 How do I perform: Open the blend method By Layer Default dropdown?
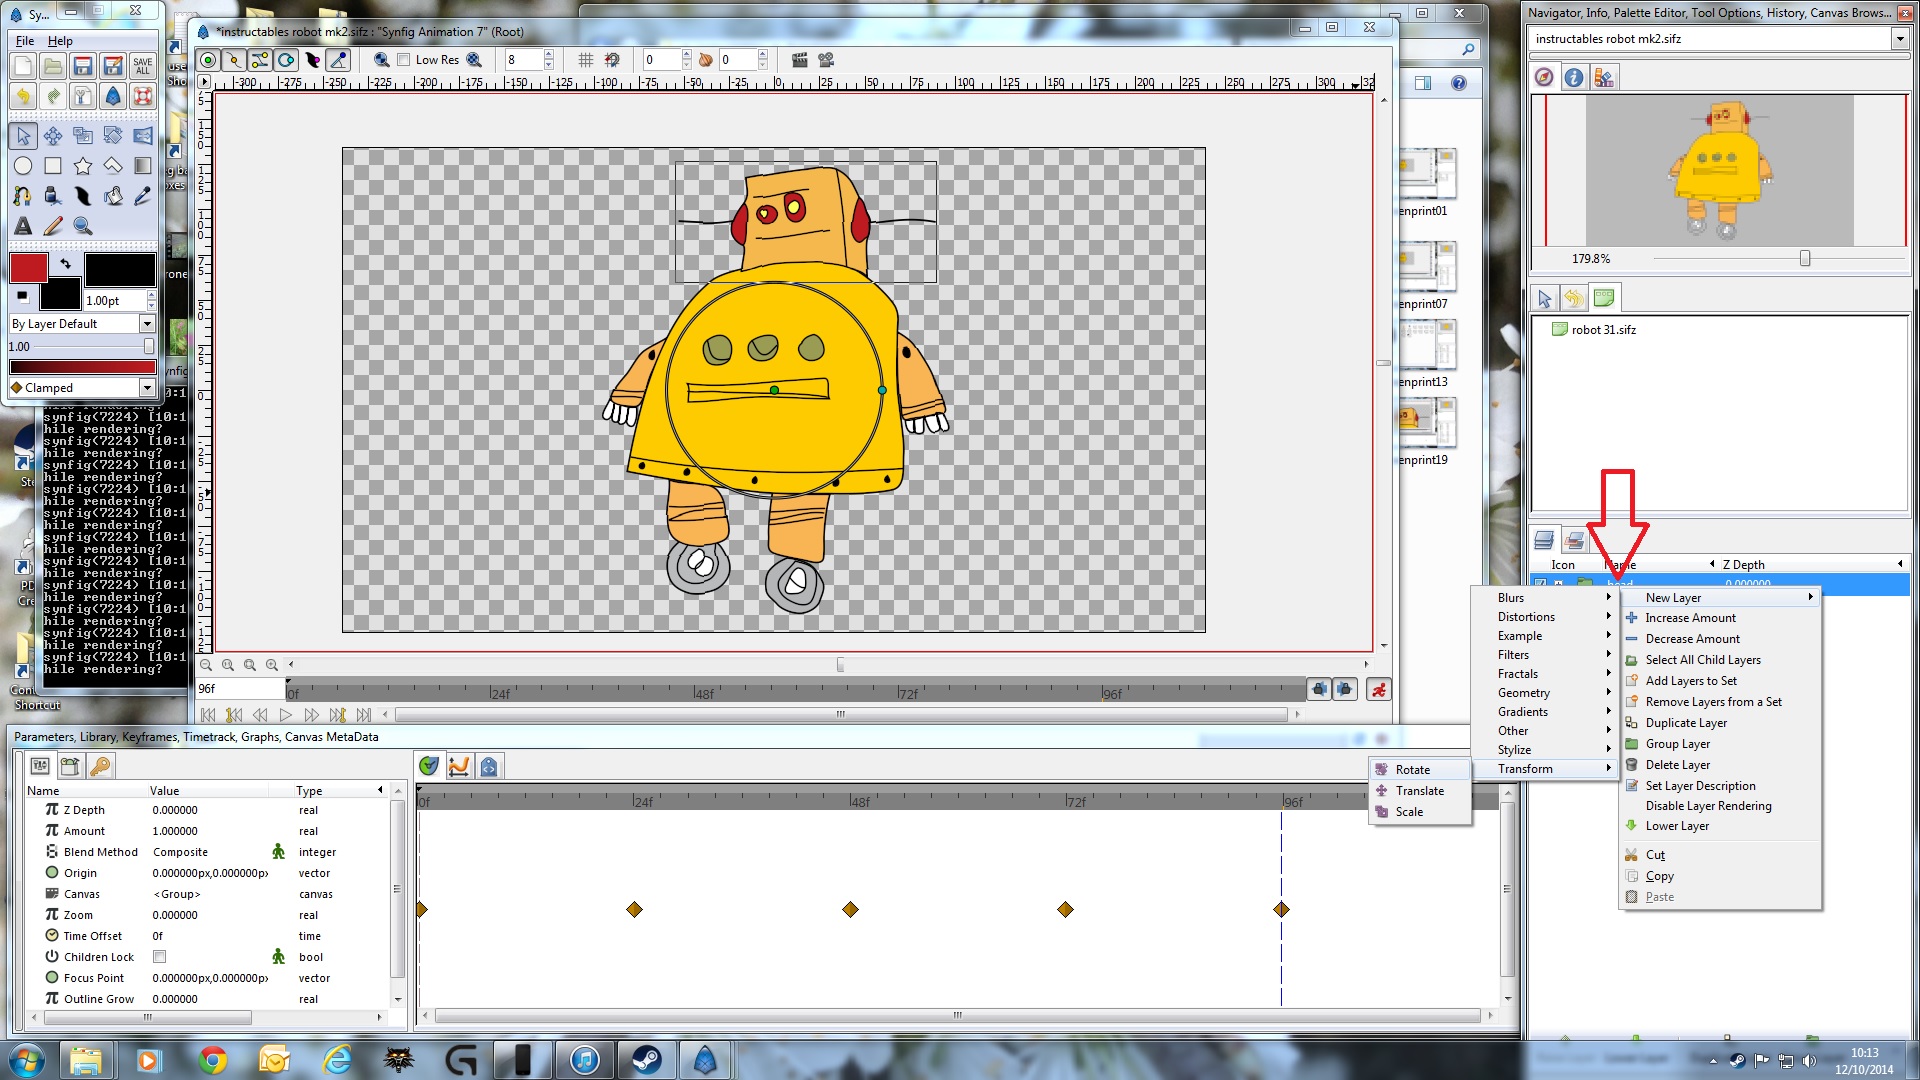tap(82, 324)
